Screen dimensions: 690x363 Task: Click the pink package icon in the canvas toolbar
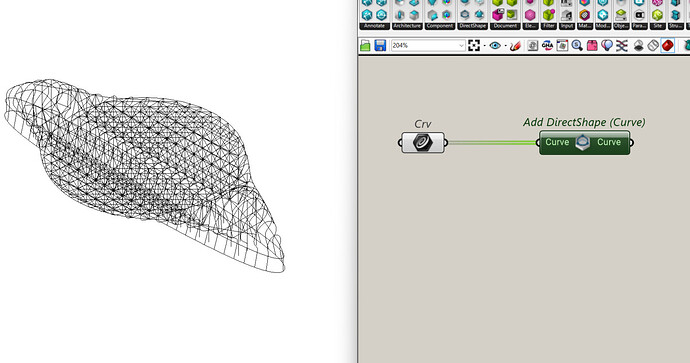pos(592,45)
